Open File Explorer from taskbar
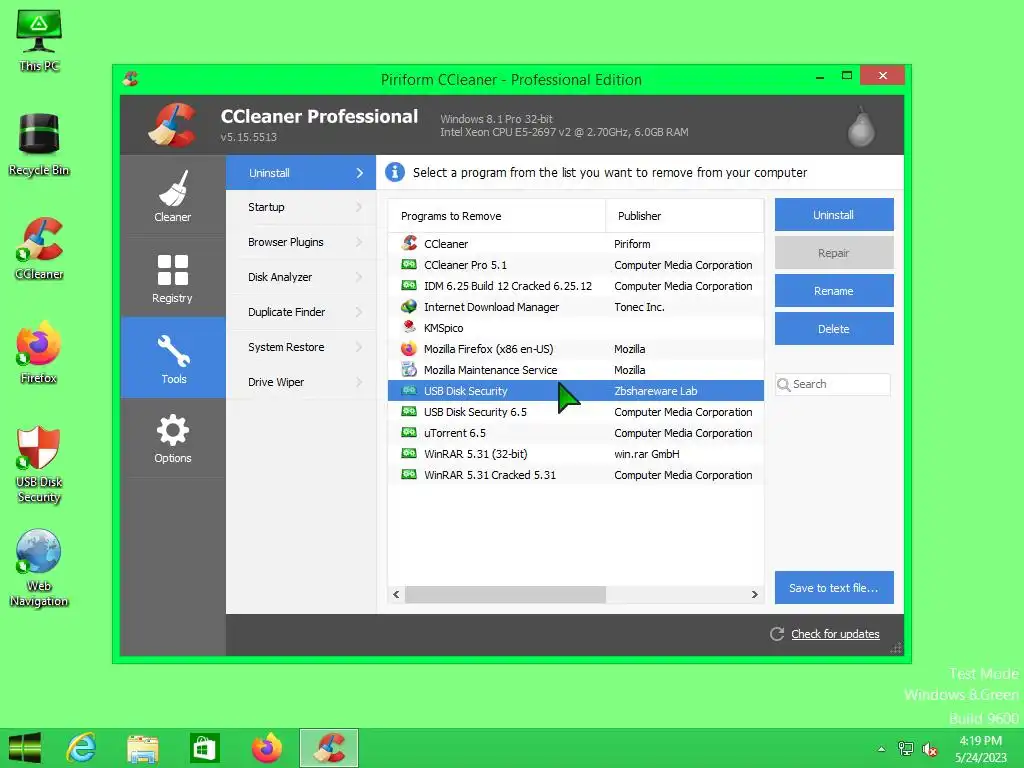The height and width of the screenshot is (768, 1024). (143, 748)
